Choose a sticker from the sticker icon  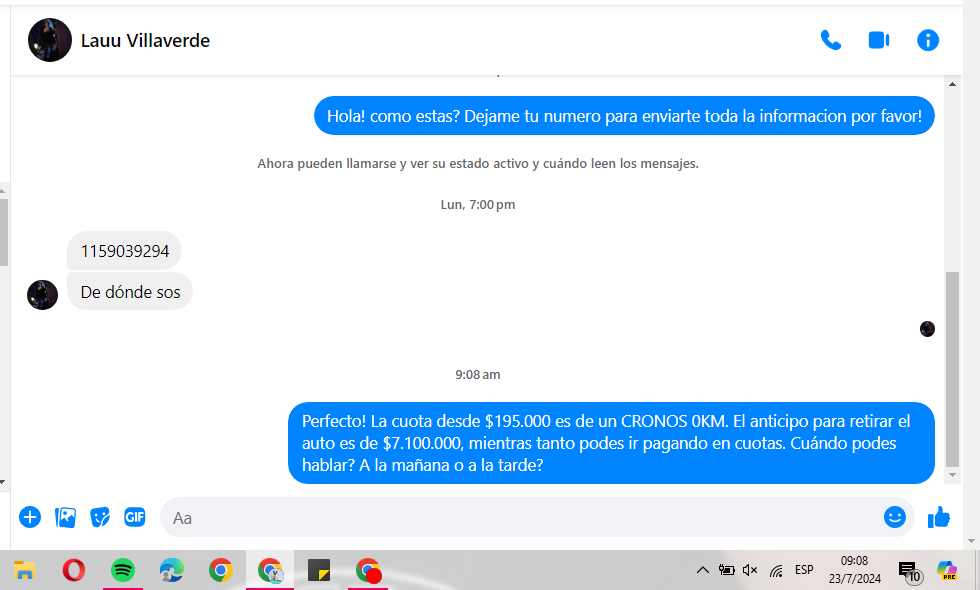[100, 517]
